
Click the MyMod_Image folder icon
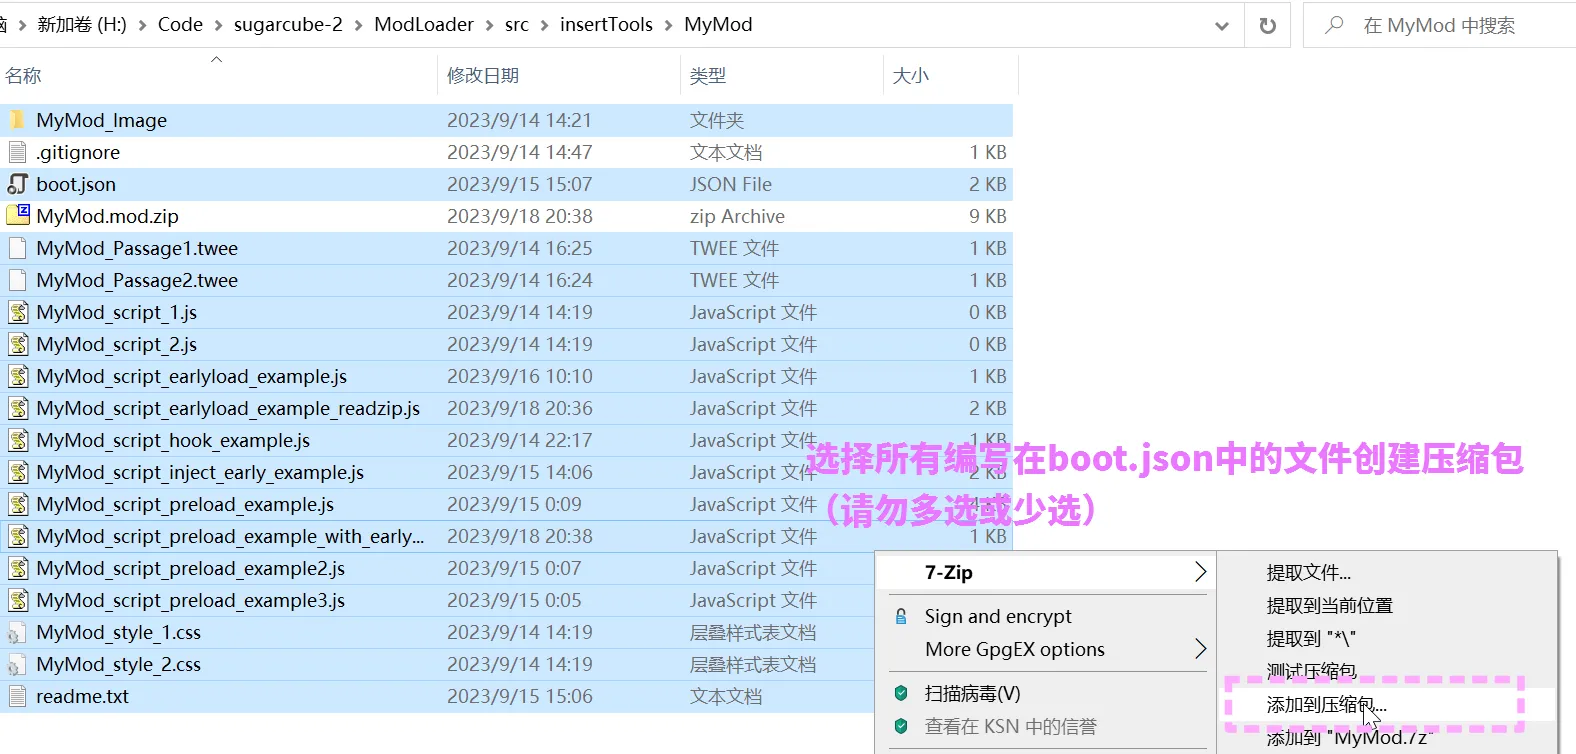coord(17,120)
